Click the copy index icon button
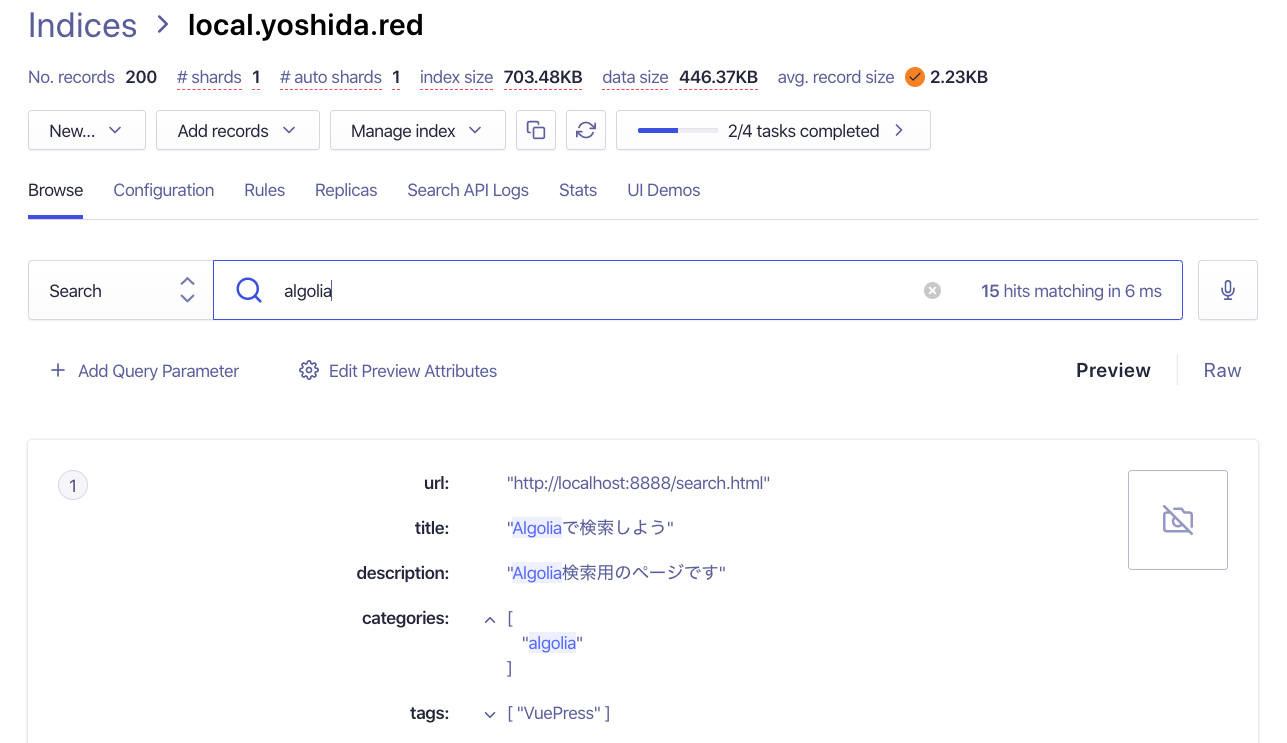1287x743 pixels. click(x=536, y=130)
